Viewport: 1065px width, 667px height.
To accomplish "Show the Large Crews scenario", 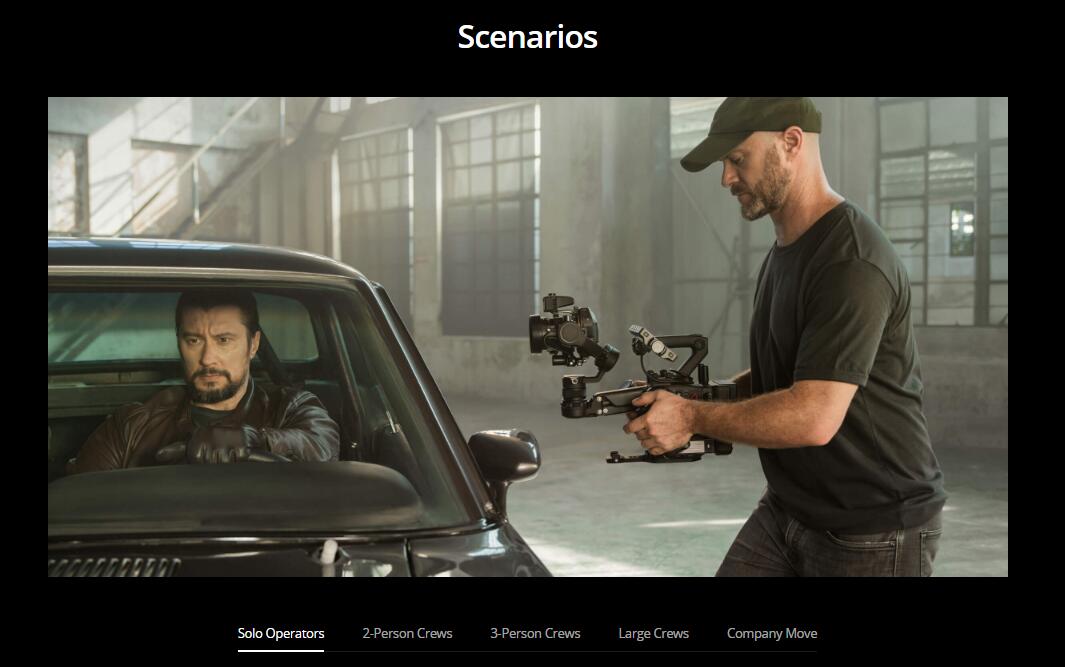I will [x=653, y=633].
